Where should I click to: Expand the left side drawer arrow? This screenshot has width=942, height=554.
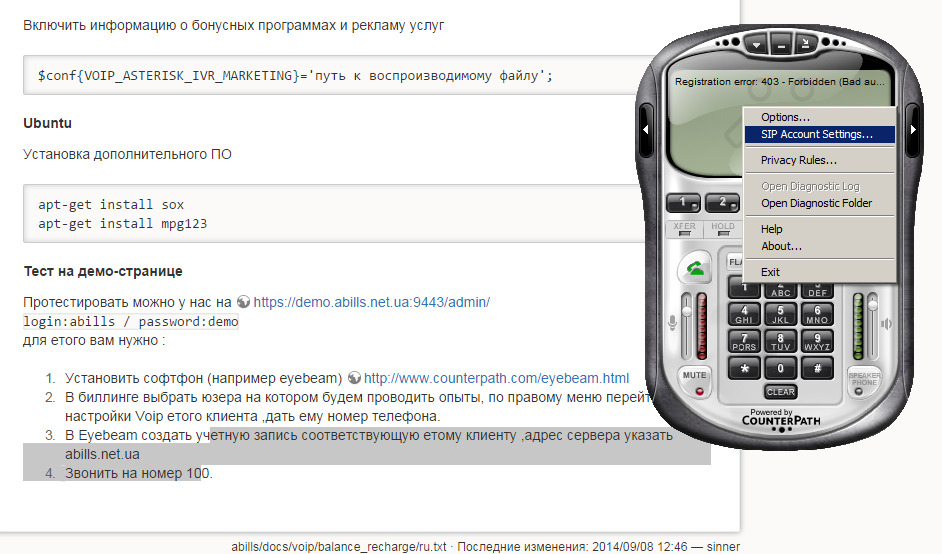[x=646, y=129]
